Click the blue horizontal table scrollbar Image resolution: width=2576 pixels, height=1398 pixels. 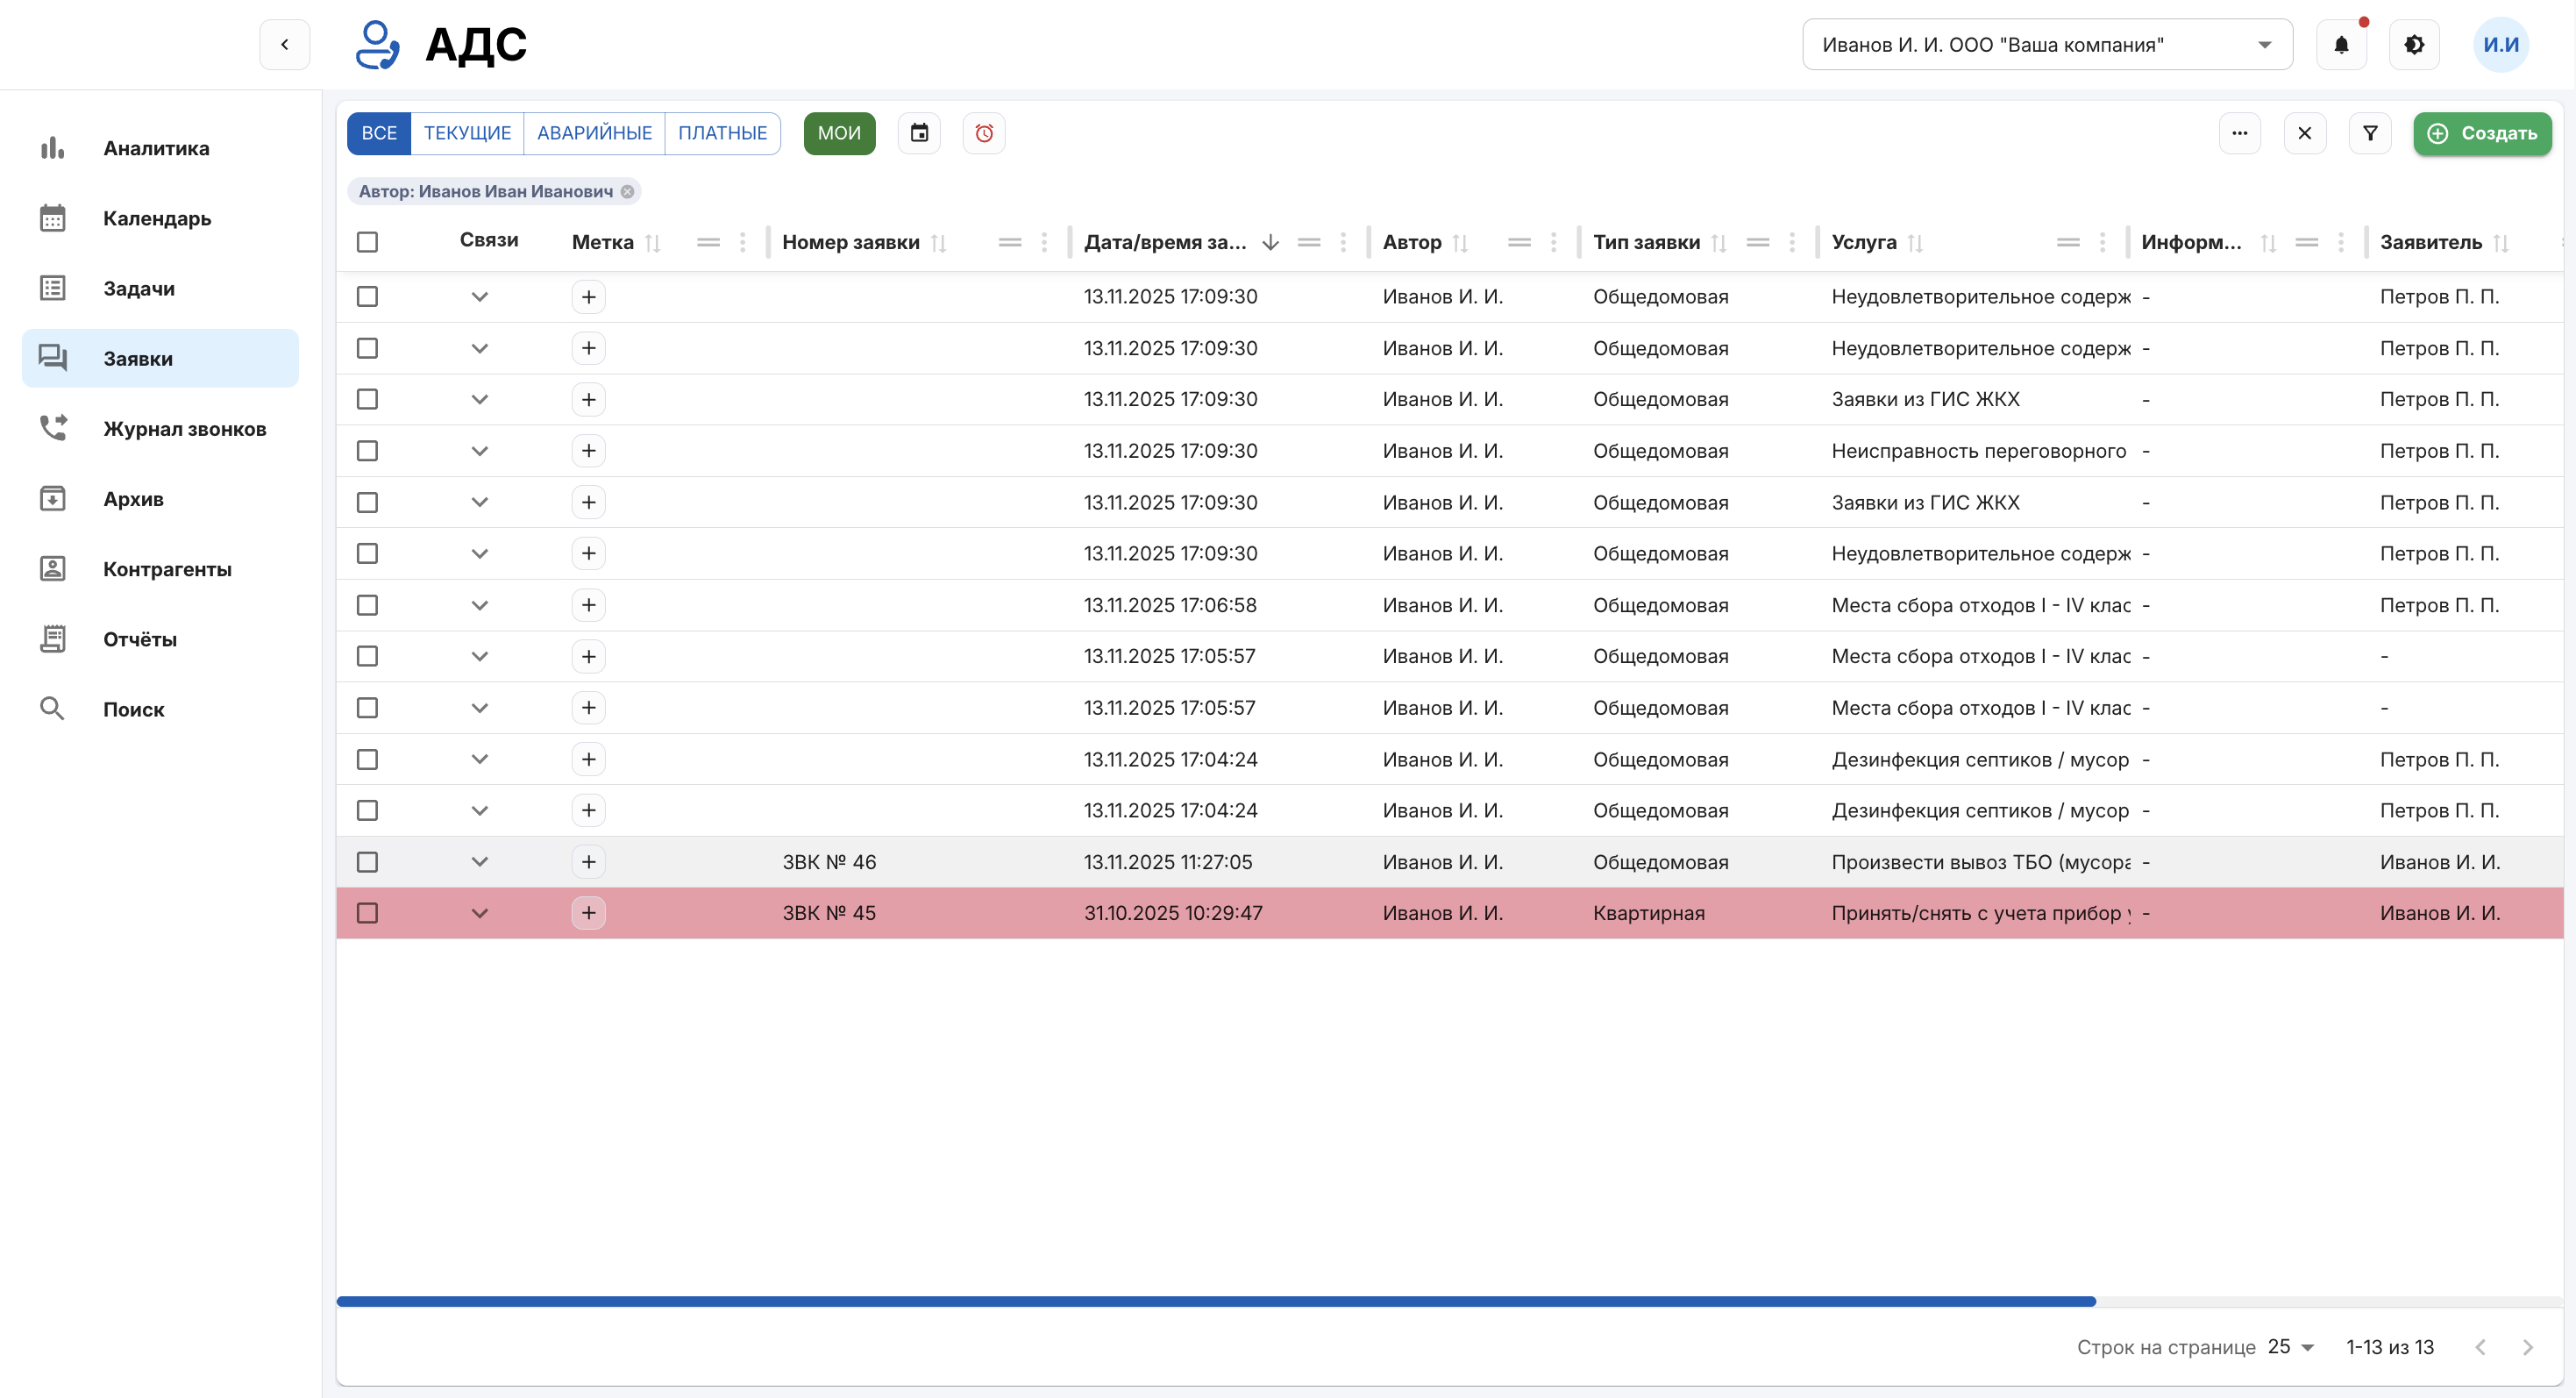coord(1216,1301)
